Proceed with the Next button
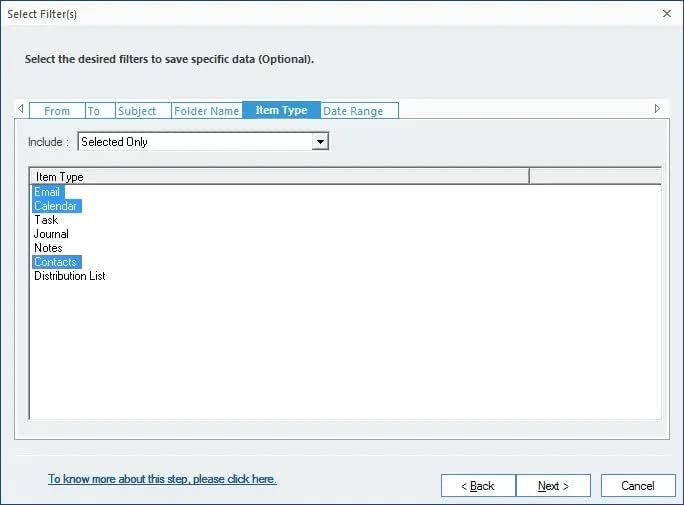The image size is (684, 505). [553, 485]
